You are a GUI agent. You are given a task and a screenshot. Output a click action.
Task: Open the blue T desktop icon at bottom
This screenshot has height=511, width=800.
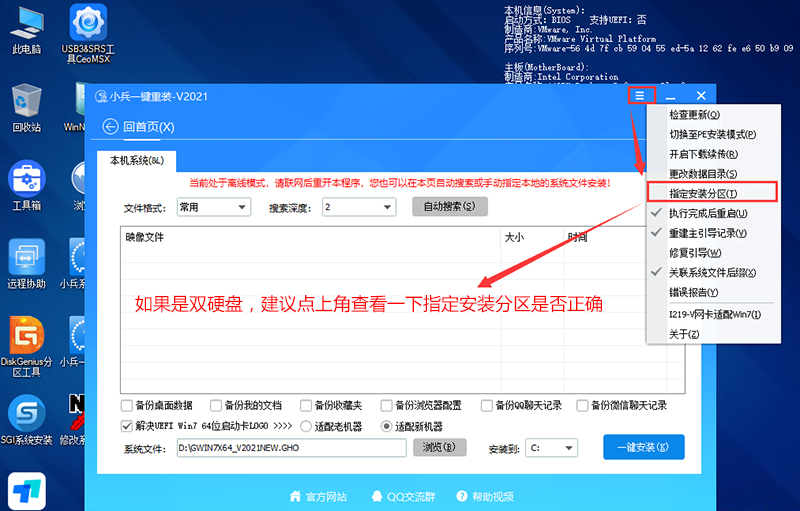(x=27, y=491)
